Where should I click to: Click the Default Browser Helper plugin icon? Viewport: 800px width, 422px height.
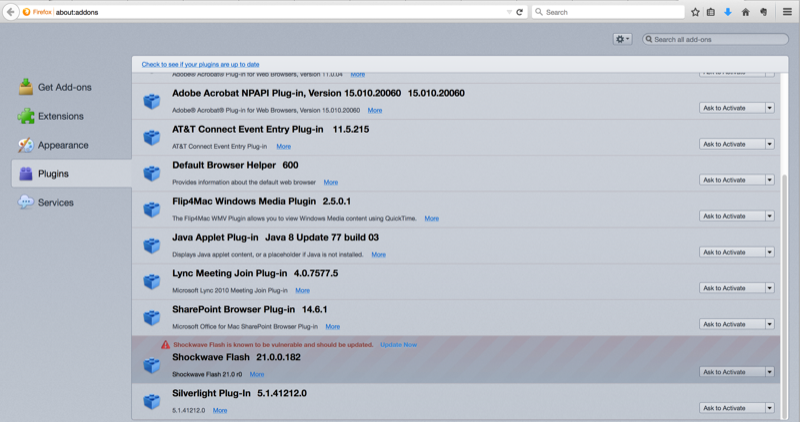[152, 173]
